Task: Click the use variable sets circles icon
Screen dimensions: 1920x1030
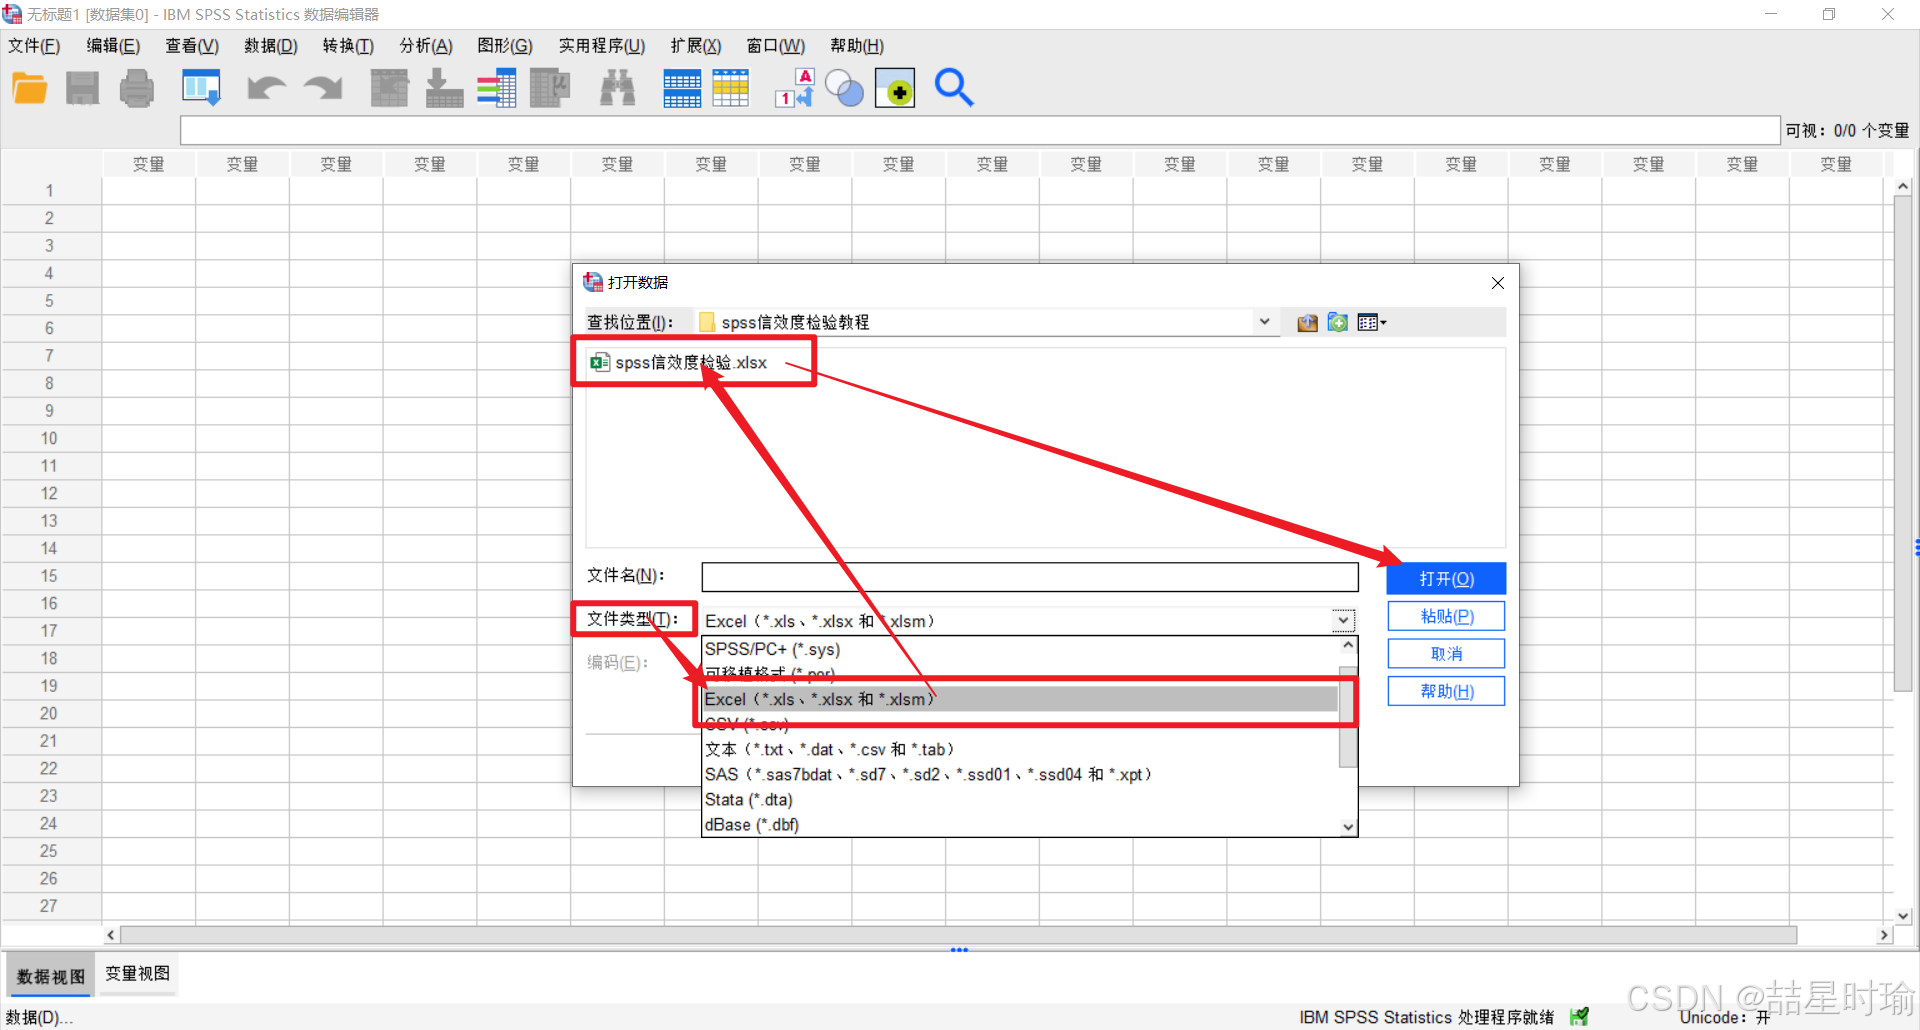Action: [x=845, y=88]
